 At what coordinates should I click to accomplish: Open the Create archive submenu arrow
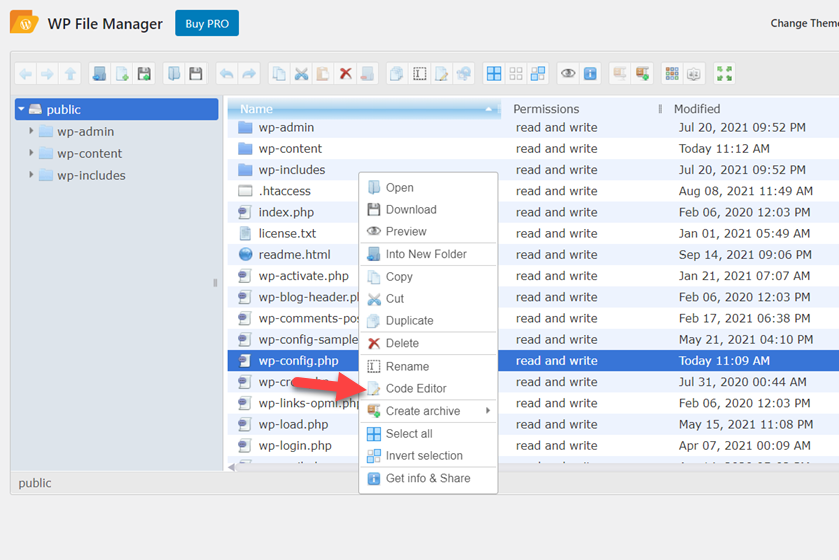click(x=487, y=411)
